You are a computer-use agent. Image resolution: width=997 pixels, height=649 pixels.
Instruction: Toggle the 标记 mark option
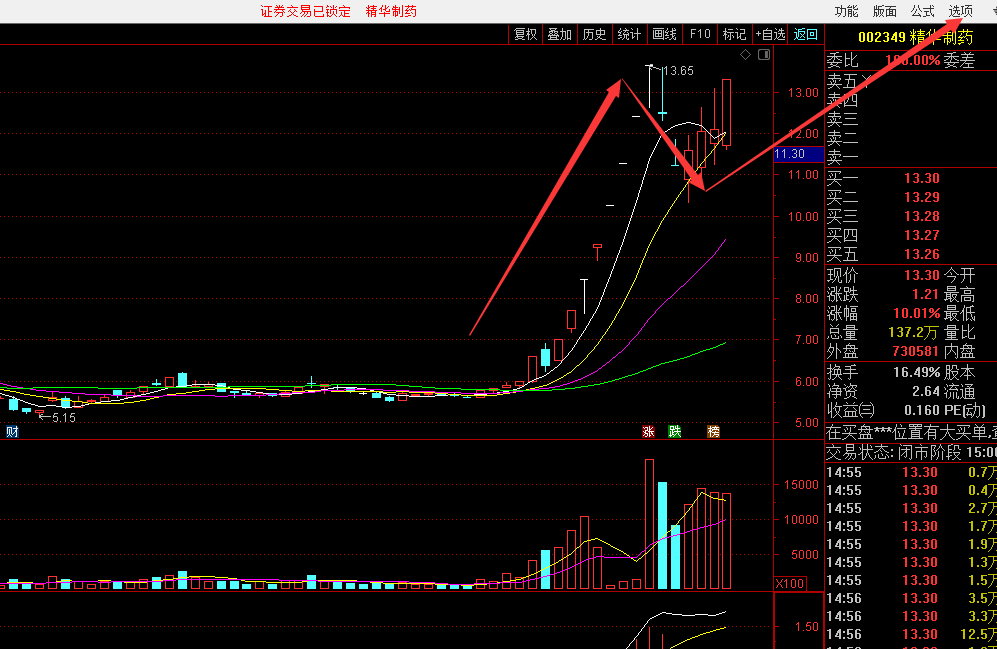tap(735, 34)
